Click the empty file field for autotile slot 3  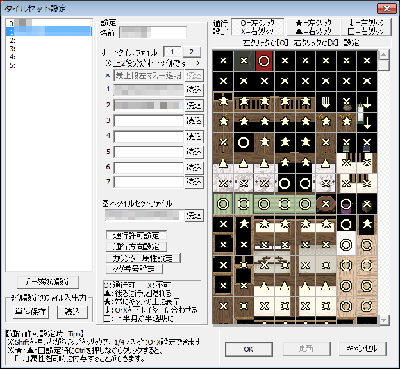tap(149, 121)
